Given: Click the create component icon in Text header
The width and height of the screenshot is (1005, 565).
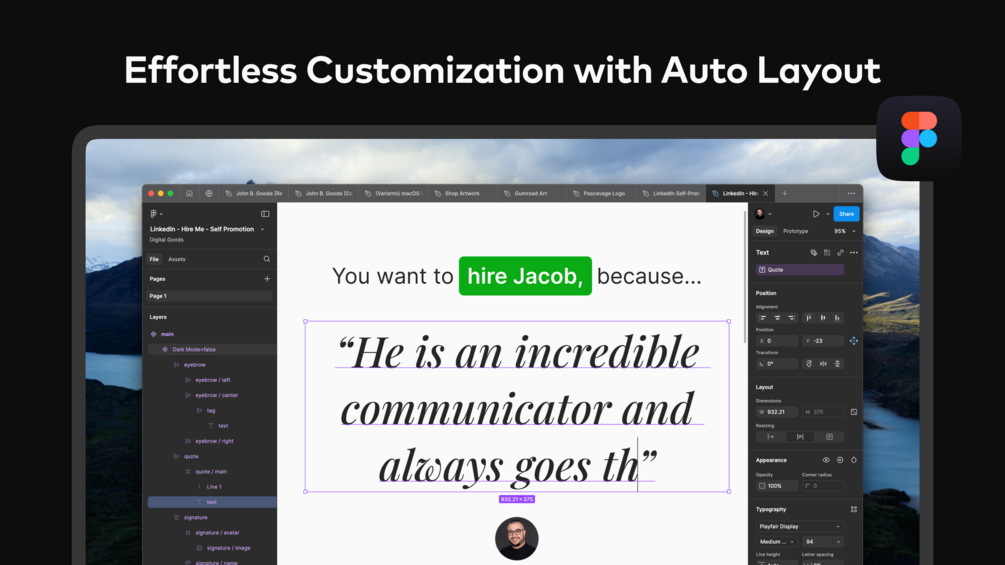Looking at the screenshot, I should tap(813, 252).
